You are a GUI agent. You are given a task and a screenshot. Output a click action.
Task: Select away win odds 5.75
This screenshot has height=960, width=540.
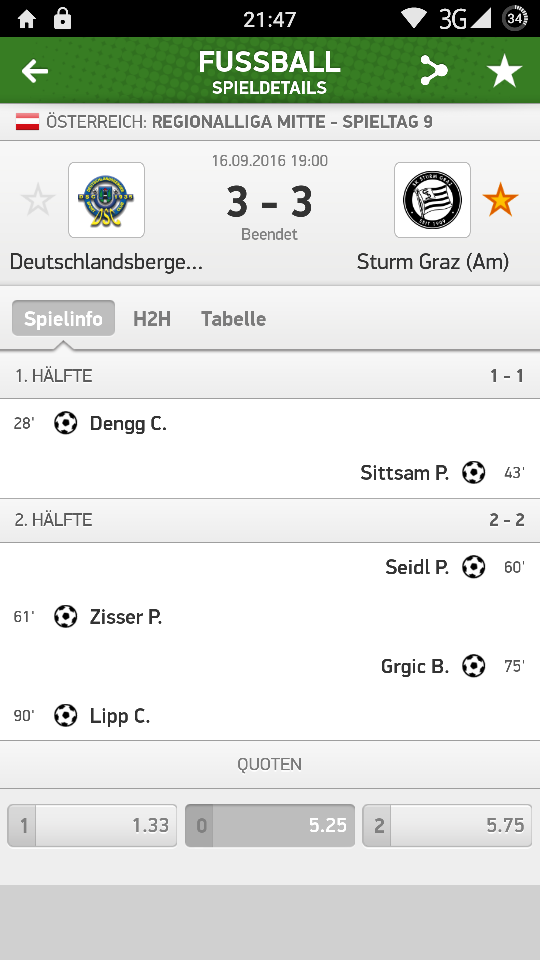447,825
